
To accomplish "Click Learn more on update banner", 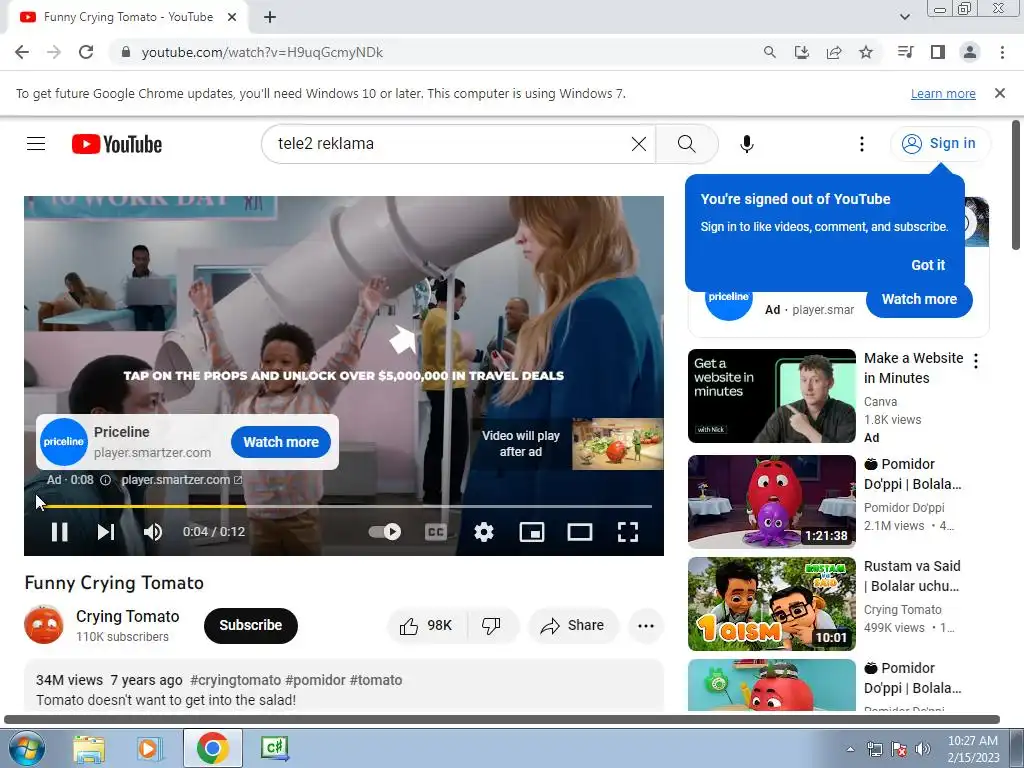I will pos(943,93).
